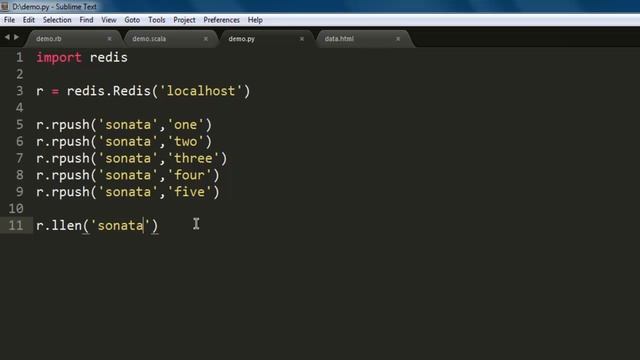The height and width of the screenshot is (360, 640).
Task: Close the data.html tab
Action: 398,39
